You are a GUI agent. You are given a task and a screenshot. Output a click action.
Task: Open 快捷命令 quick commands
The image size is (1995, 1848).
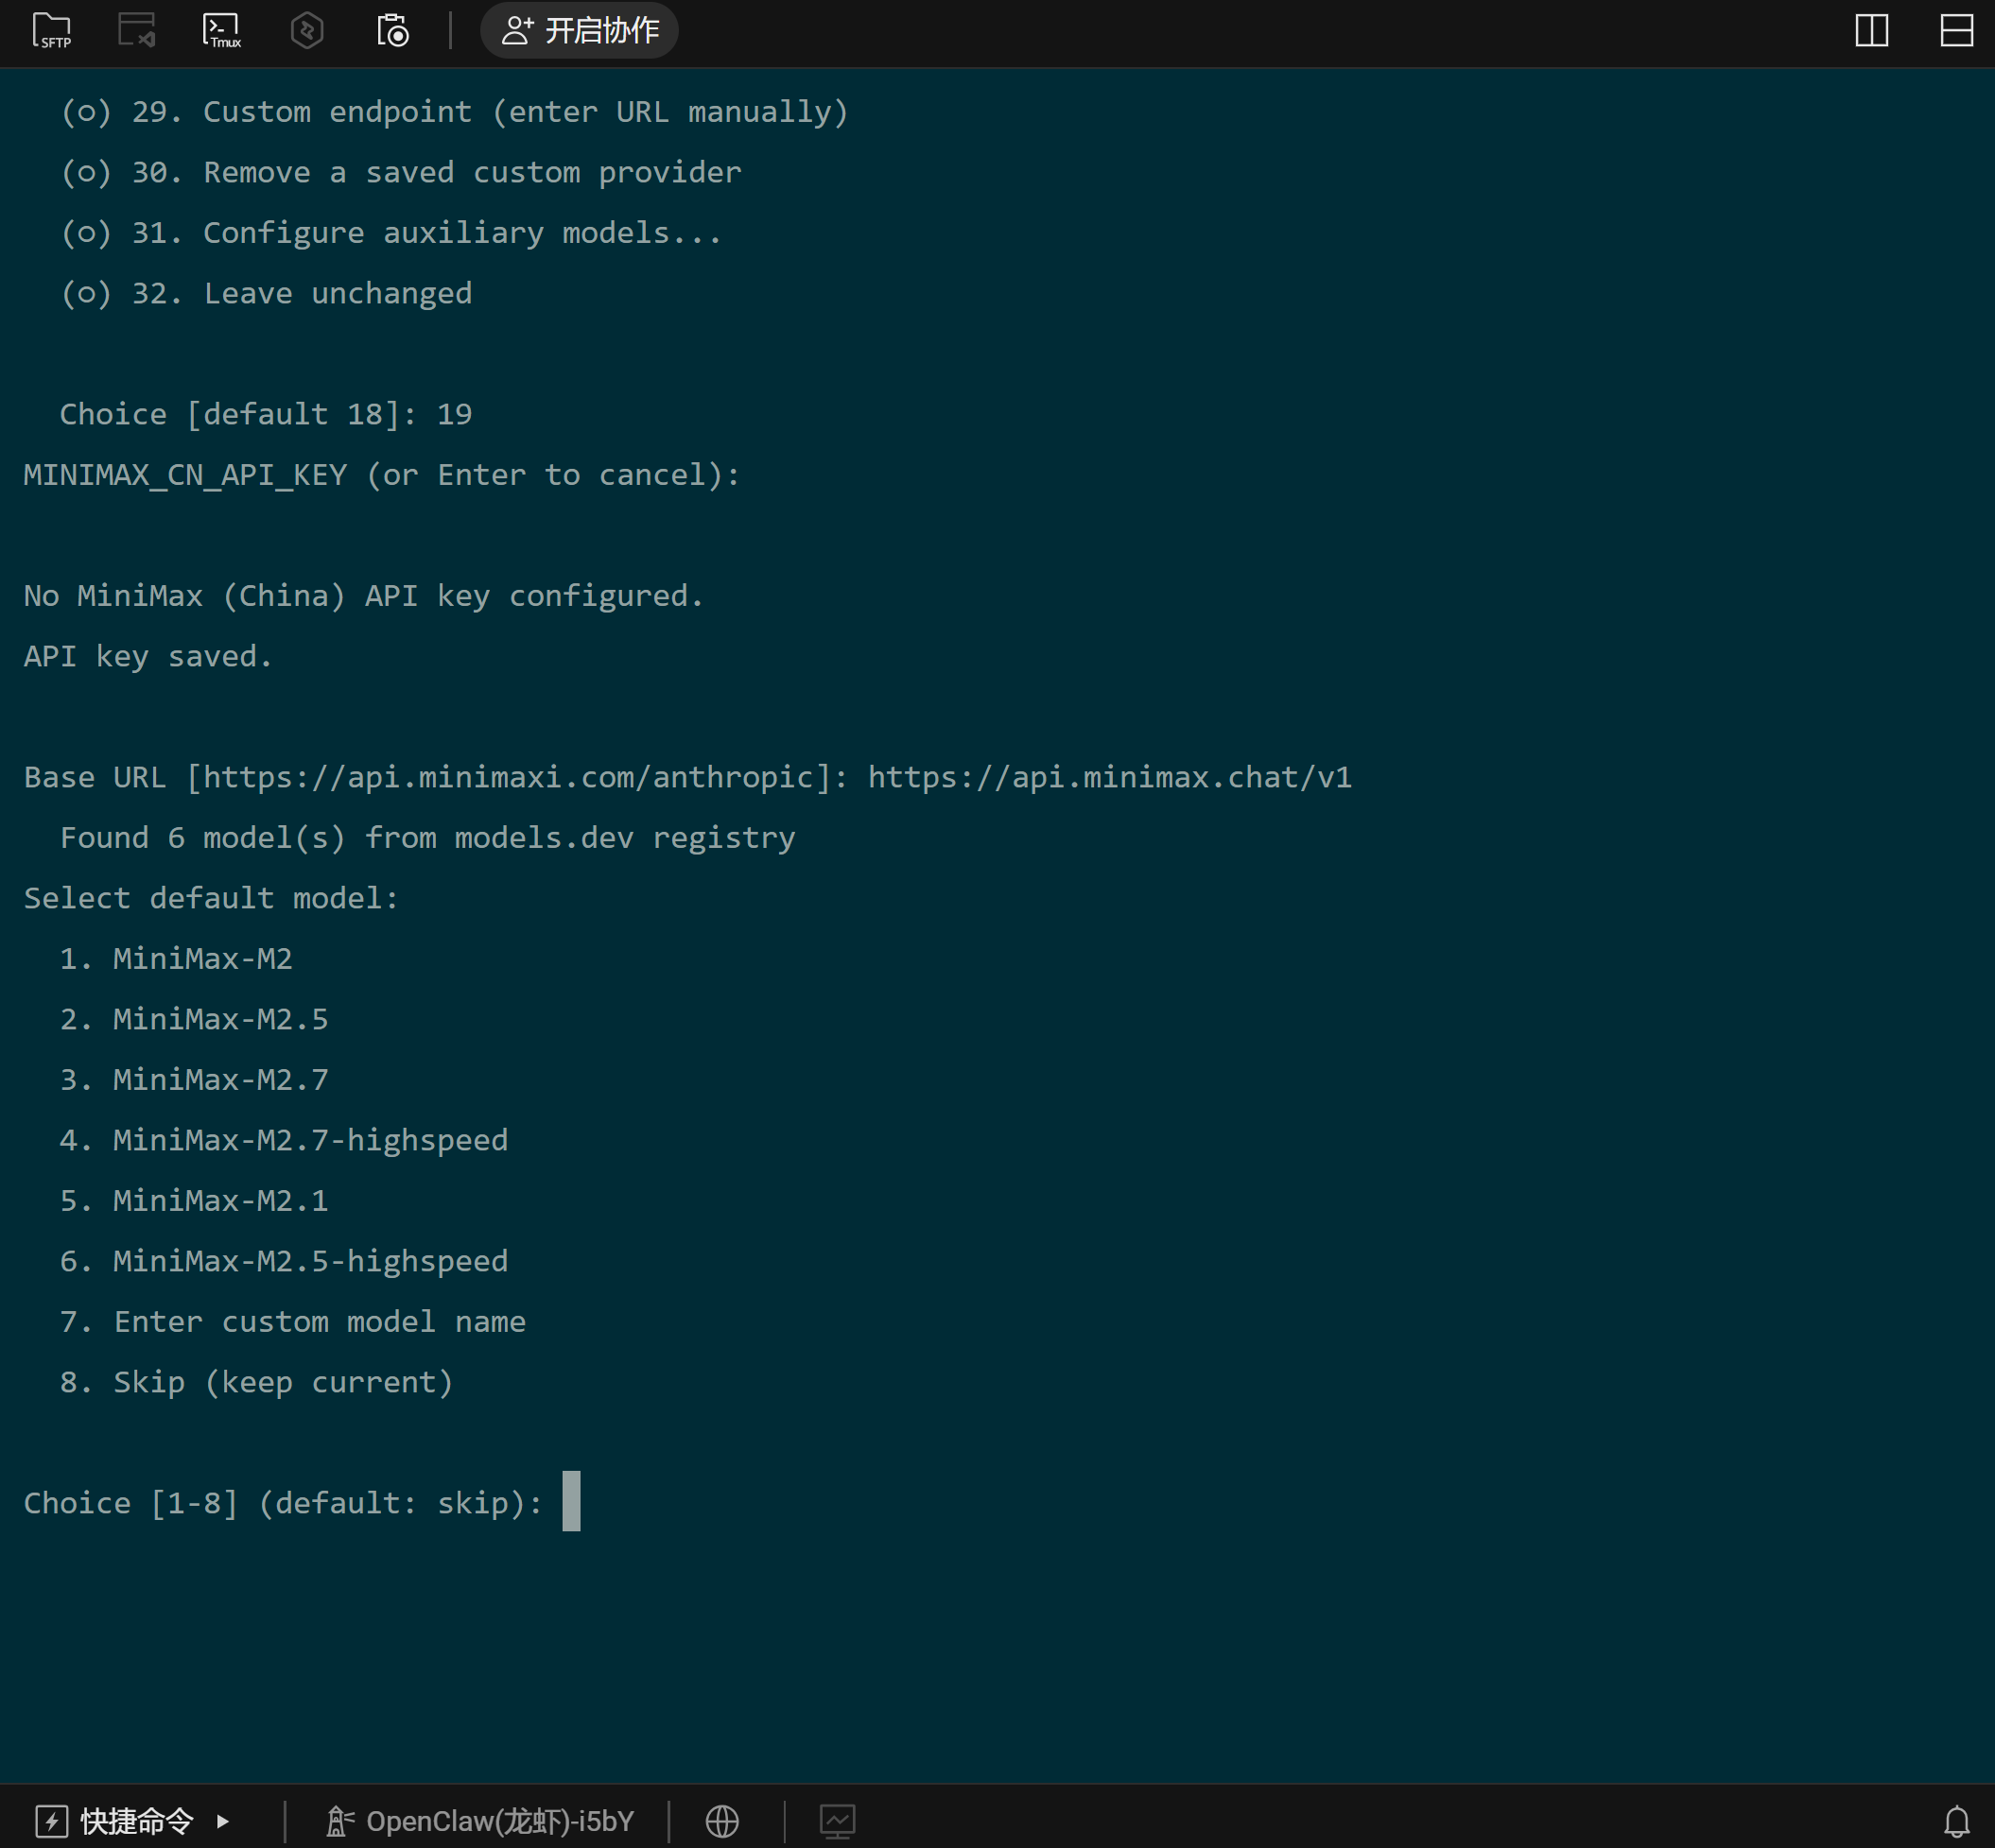click(135, 1821)
